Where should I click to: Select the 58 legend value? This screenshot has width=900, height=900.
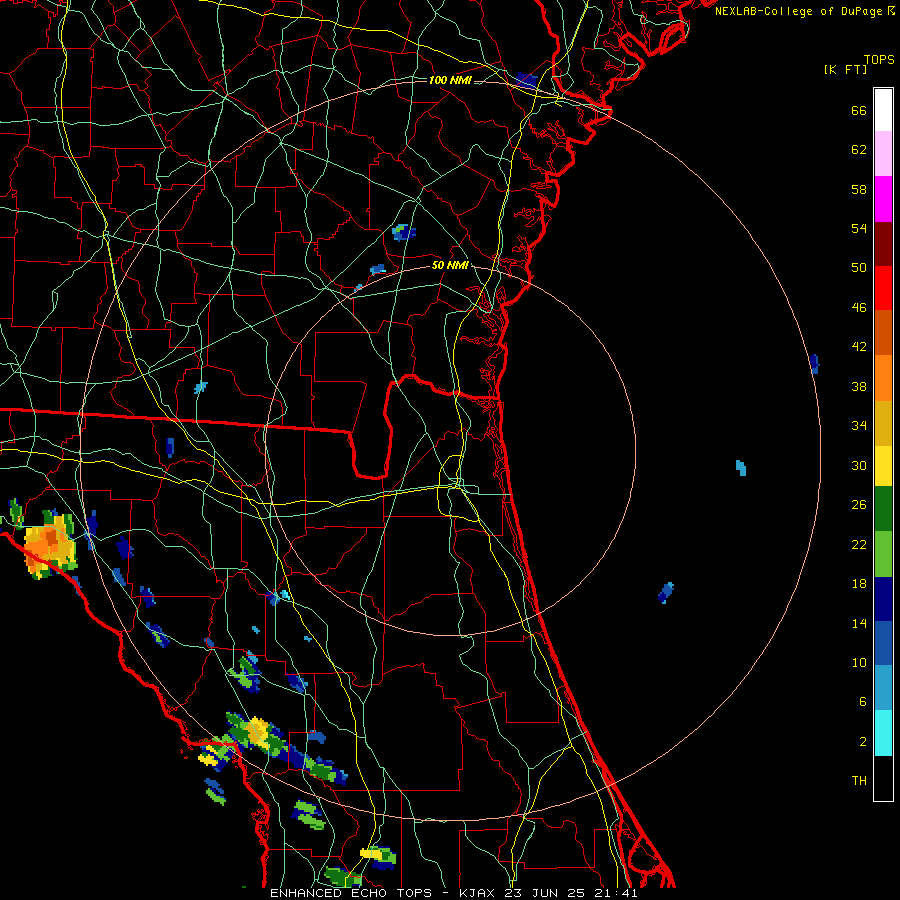(859, 189)
